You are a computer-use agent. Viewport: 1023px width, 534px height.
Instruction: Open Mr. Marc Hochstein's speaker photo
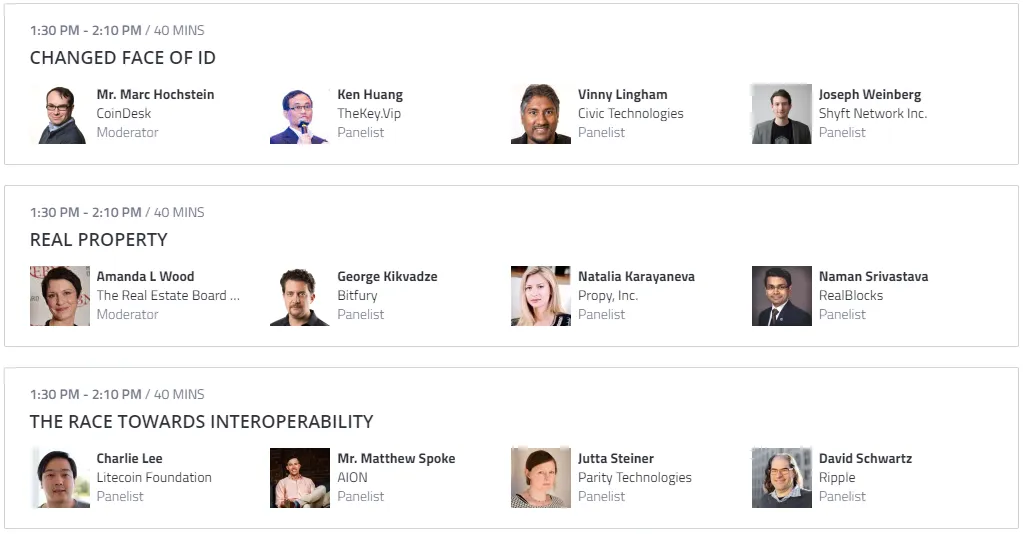click(x=59, y=114)
